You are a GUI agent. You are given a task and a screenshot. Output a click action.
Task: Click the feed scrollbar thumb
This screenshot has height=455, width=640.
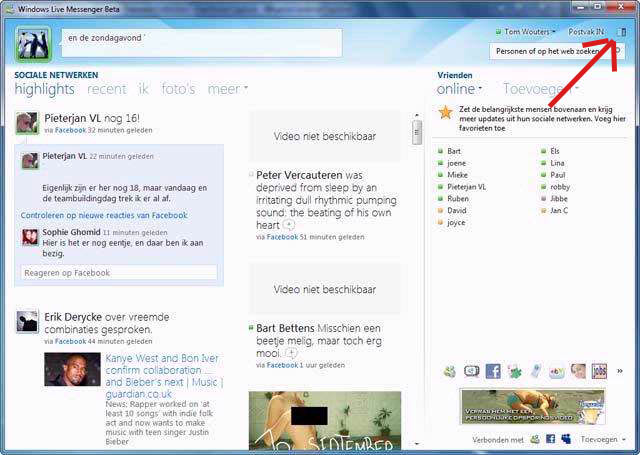pyautogui.click(x=417, y=132)
